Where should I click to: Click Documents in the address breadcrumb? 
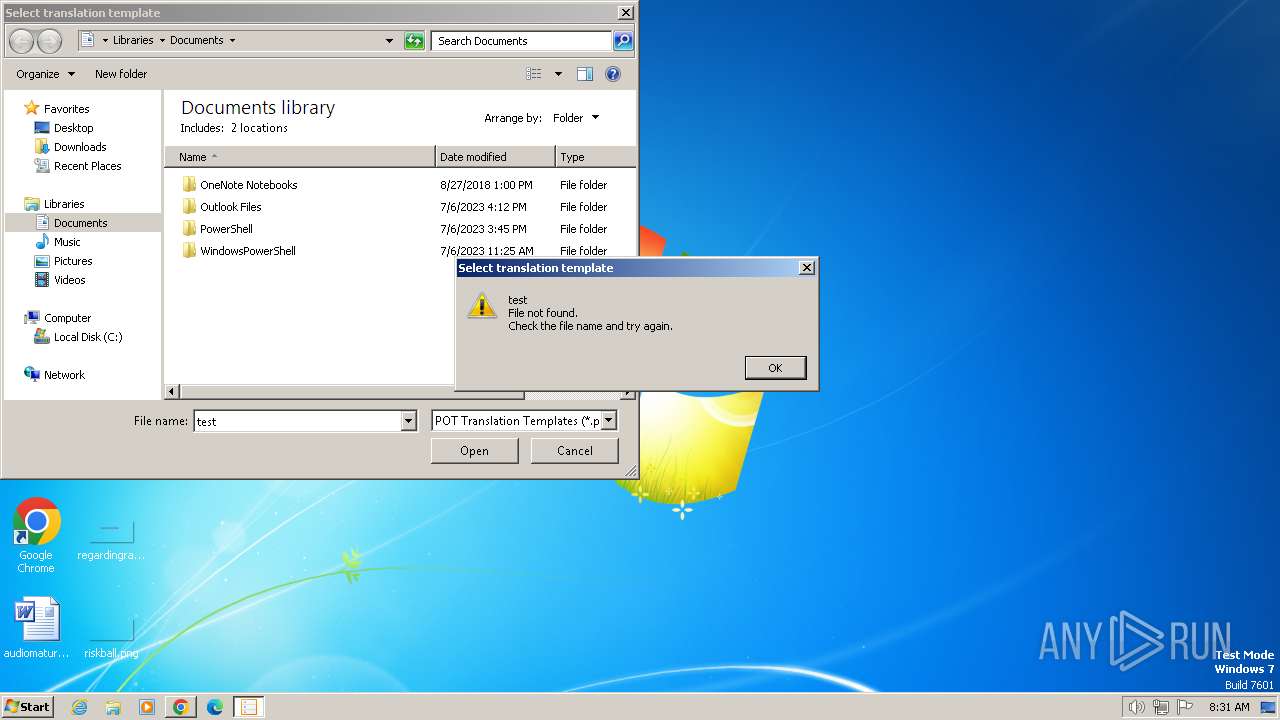[x=197, y=41]
